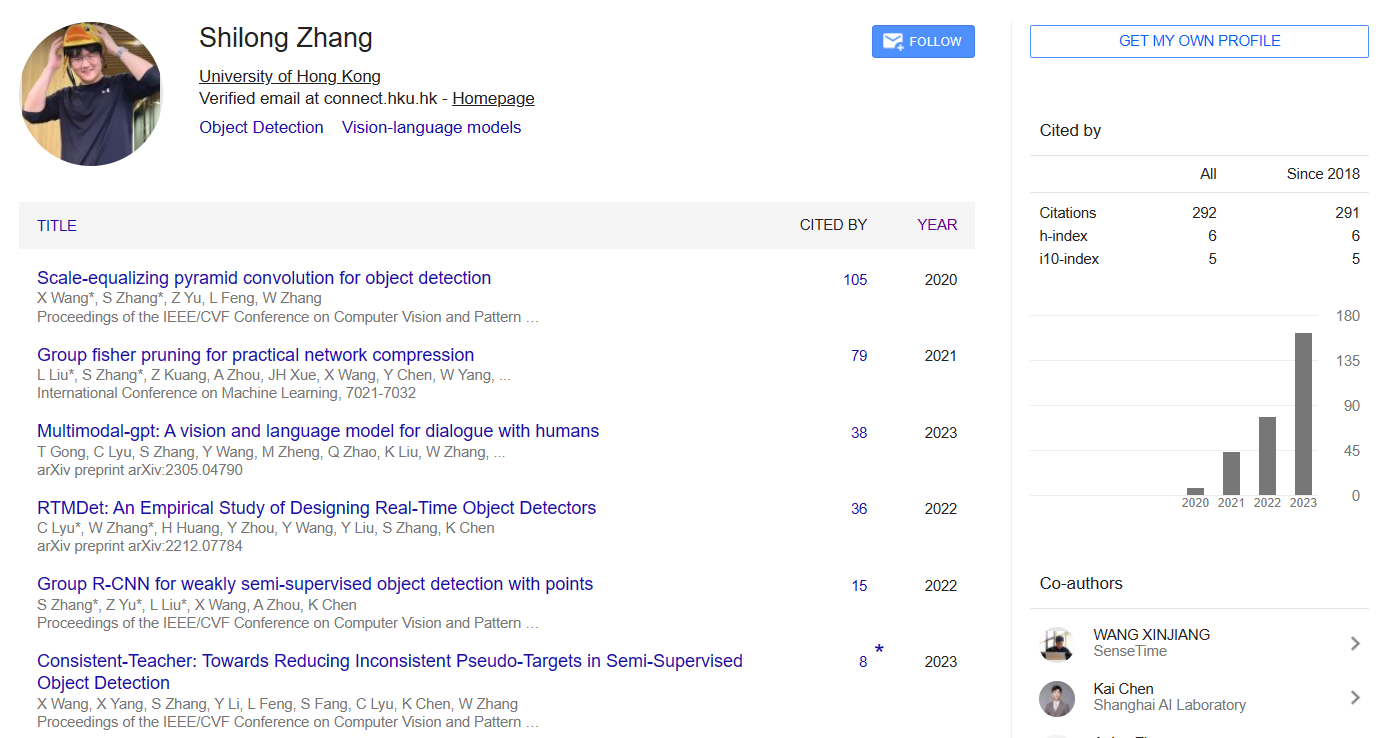The height and width of the screenshot is (738, 1394).
Task: View 38 citations of Multimodal-gpt paper
Action: click(x=859, y=433)
